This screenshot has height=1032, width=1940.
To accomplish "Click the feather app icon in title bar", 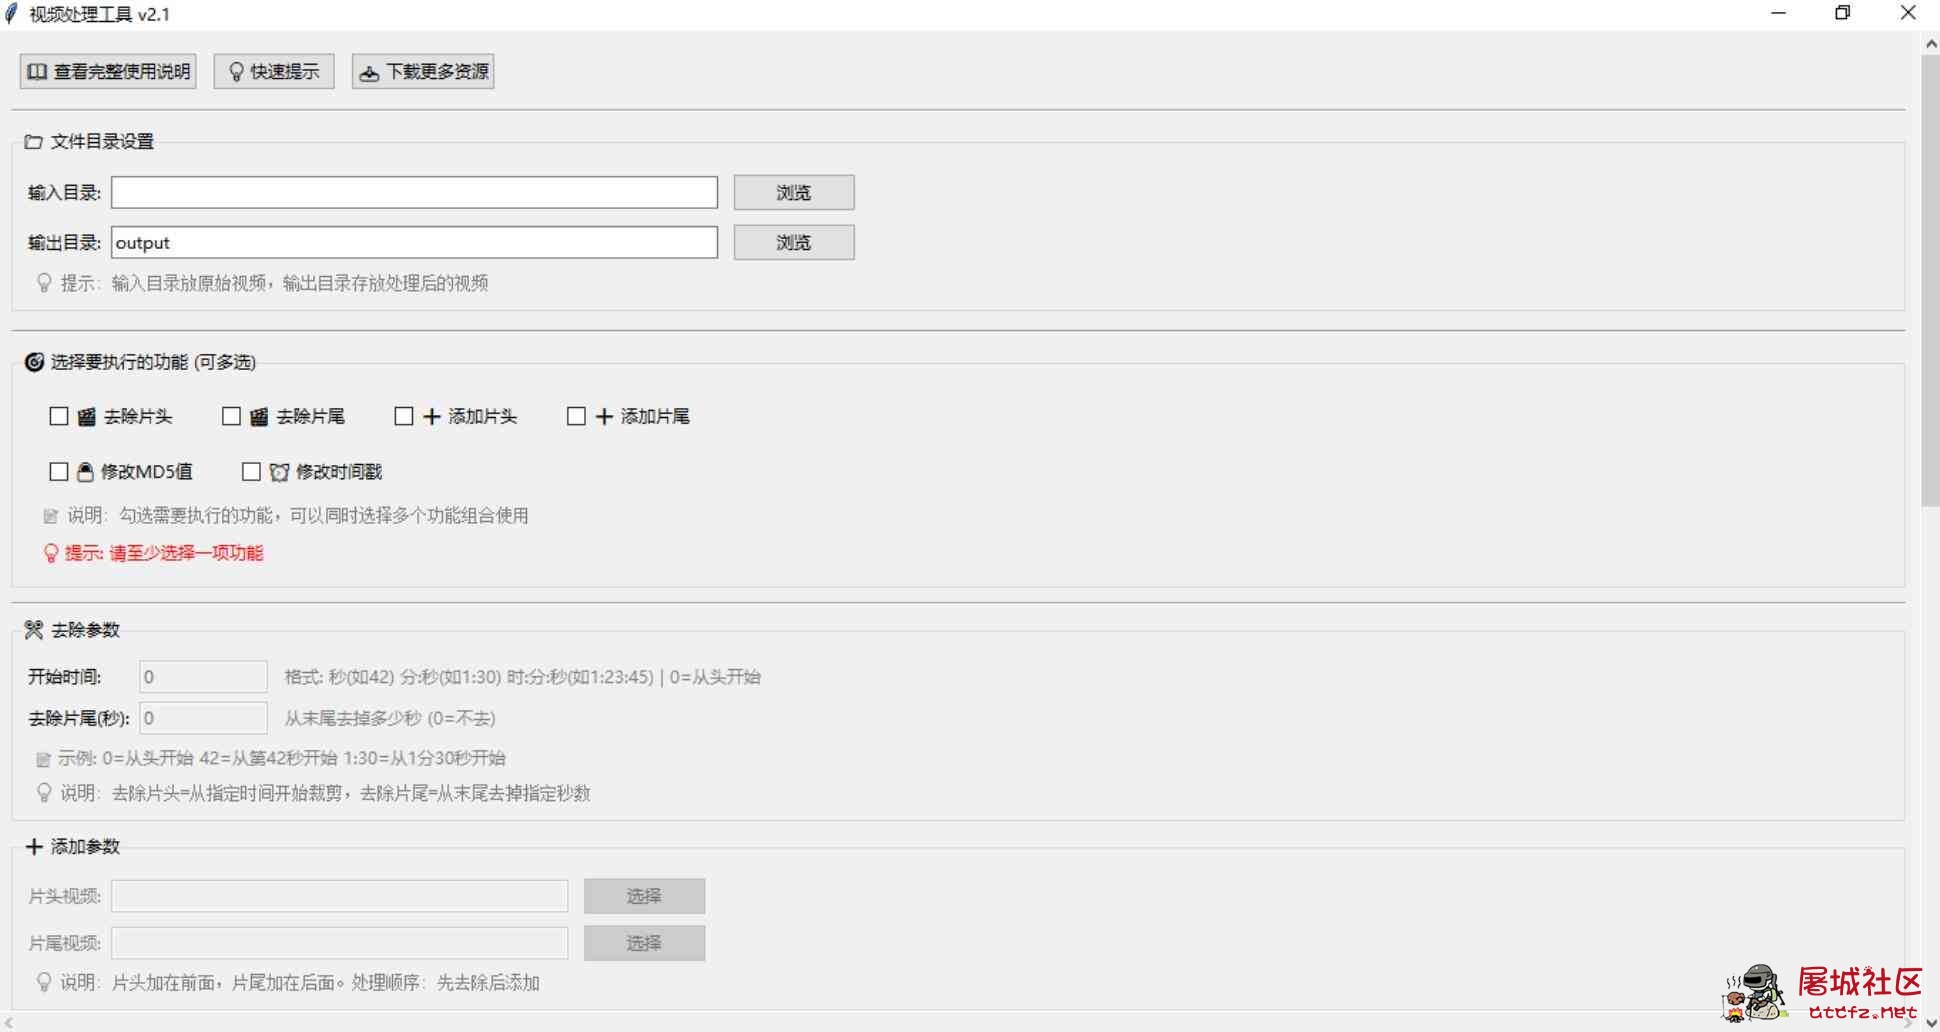I will [x=12, y=14].
